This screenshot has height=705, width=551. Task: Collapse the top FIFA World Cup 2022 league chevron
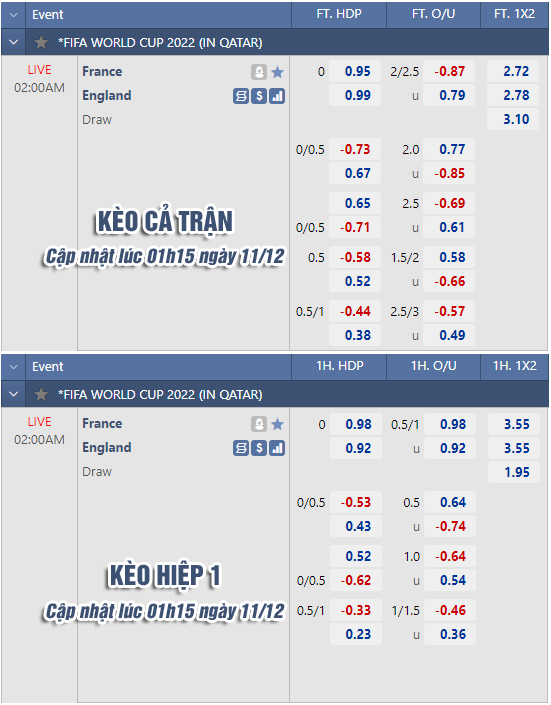coord(13,43)
